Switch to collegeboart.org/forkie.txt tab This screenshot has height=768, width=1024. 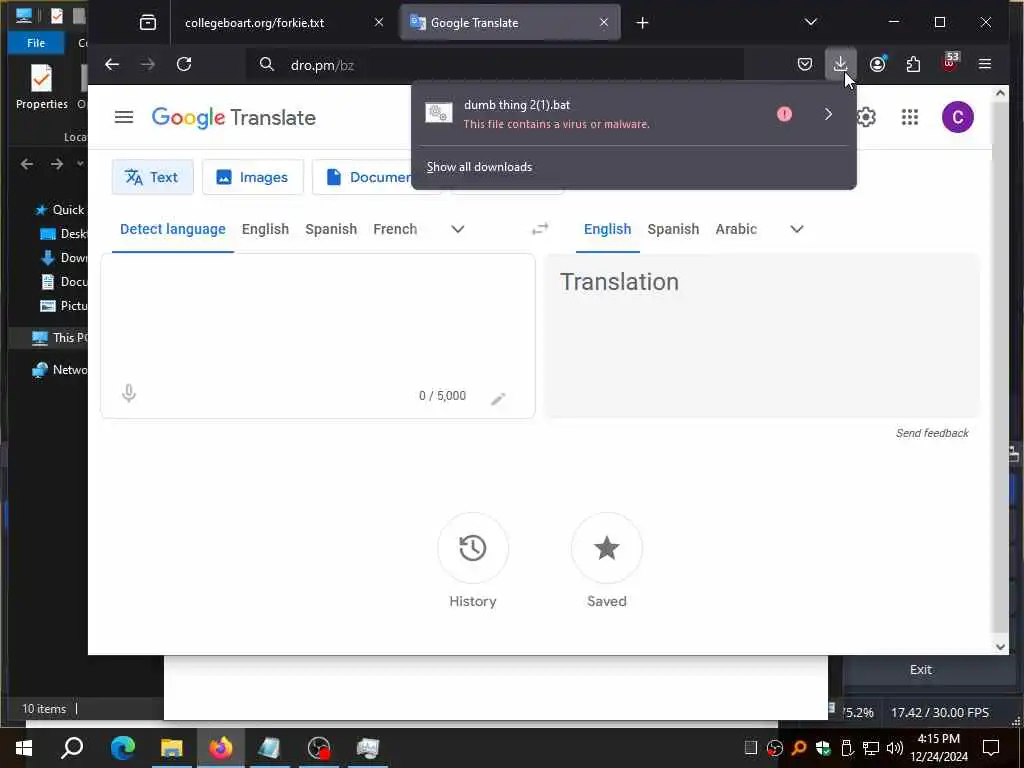point(281,23)
